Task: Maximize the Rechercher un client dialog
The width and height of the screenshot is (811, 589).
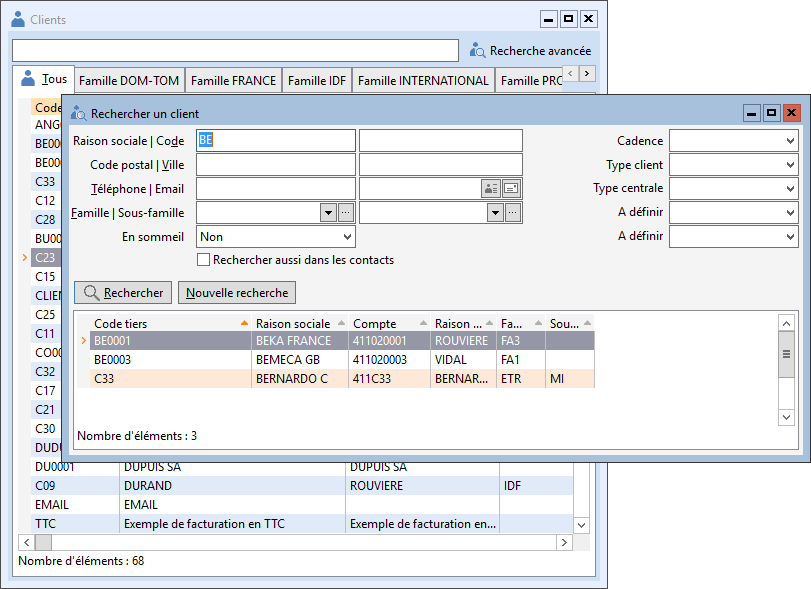Action: pos(771,113)
